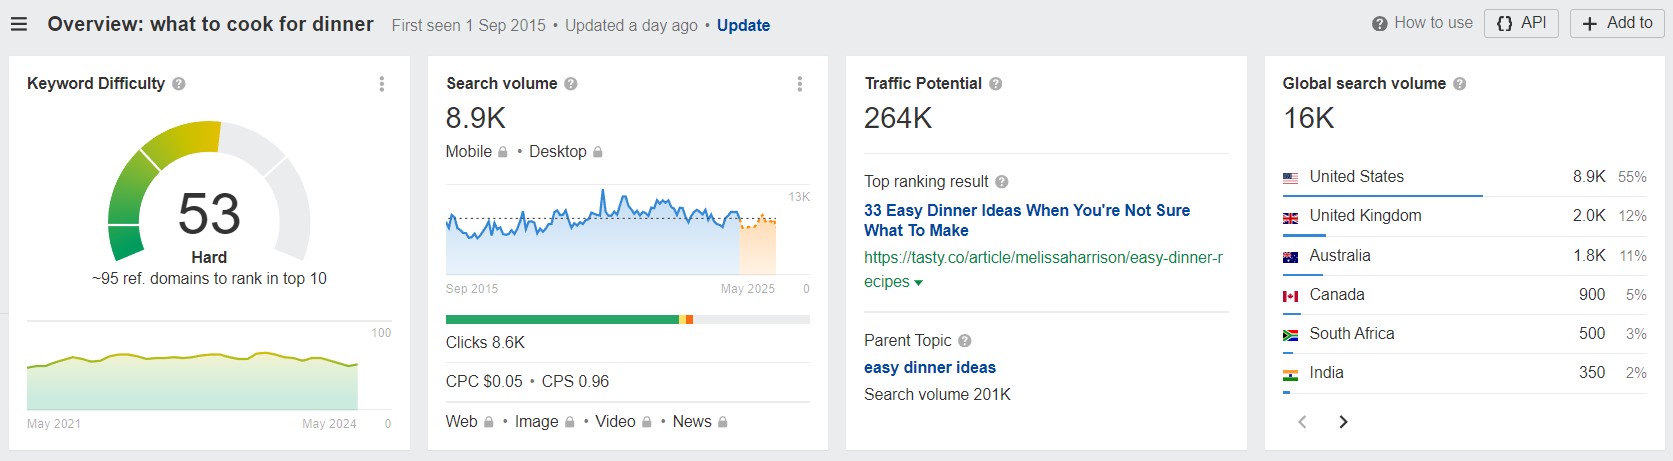1673x461 pixels.
Task: Click the Search volume help icon
Action: click(571, 84)
